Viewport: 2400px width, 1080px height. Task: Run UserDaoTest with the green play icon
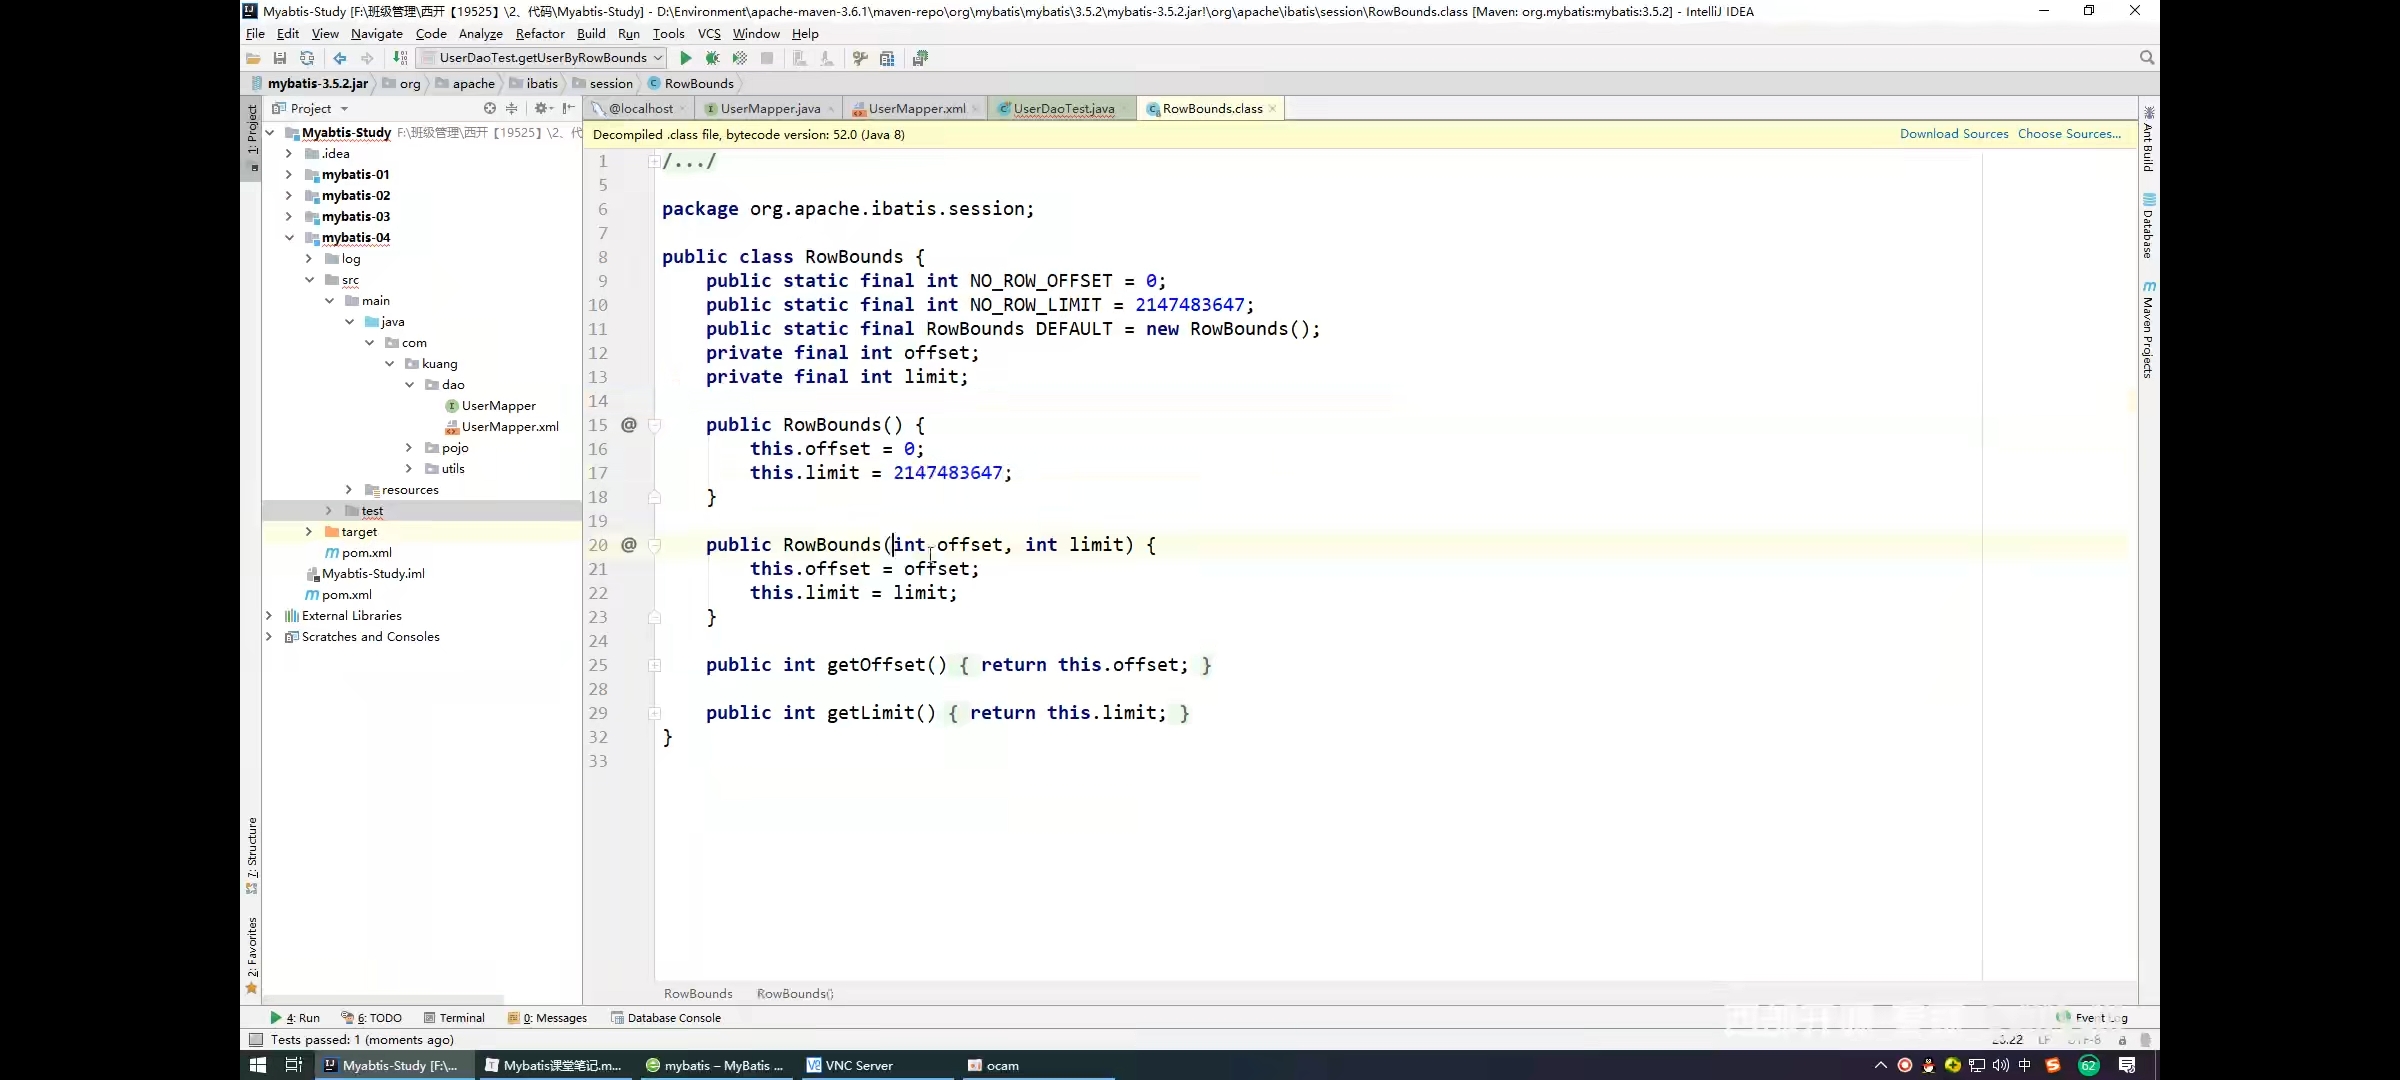tap(686, 58)
